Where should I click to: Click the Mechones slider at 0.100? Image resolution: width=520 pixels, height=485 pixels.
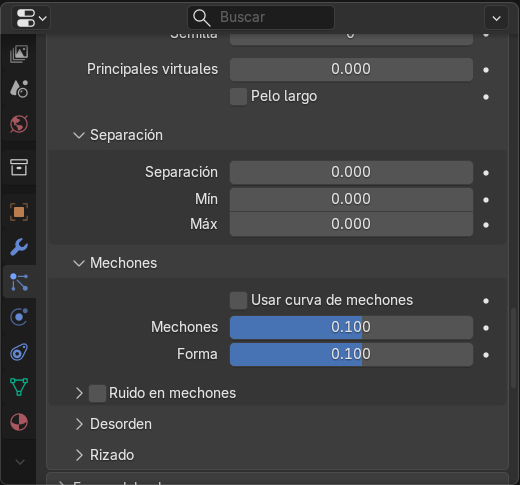pyautogui.click(x=351, y=328)
